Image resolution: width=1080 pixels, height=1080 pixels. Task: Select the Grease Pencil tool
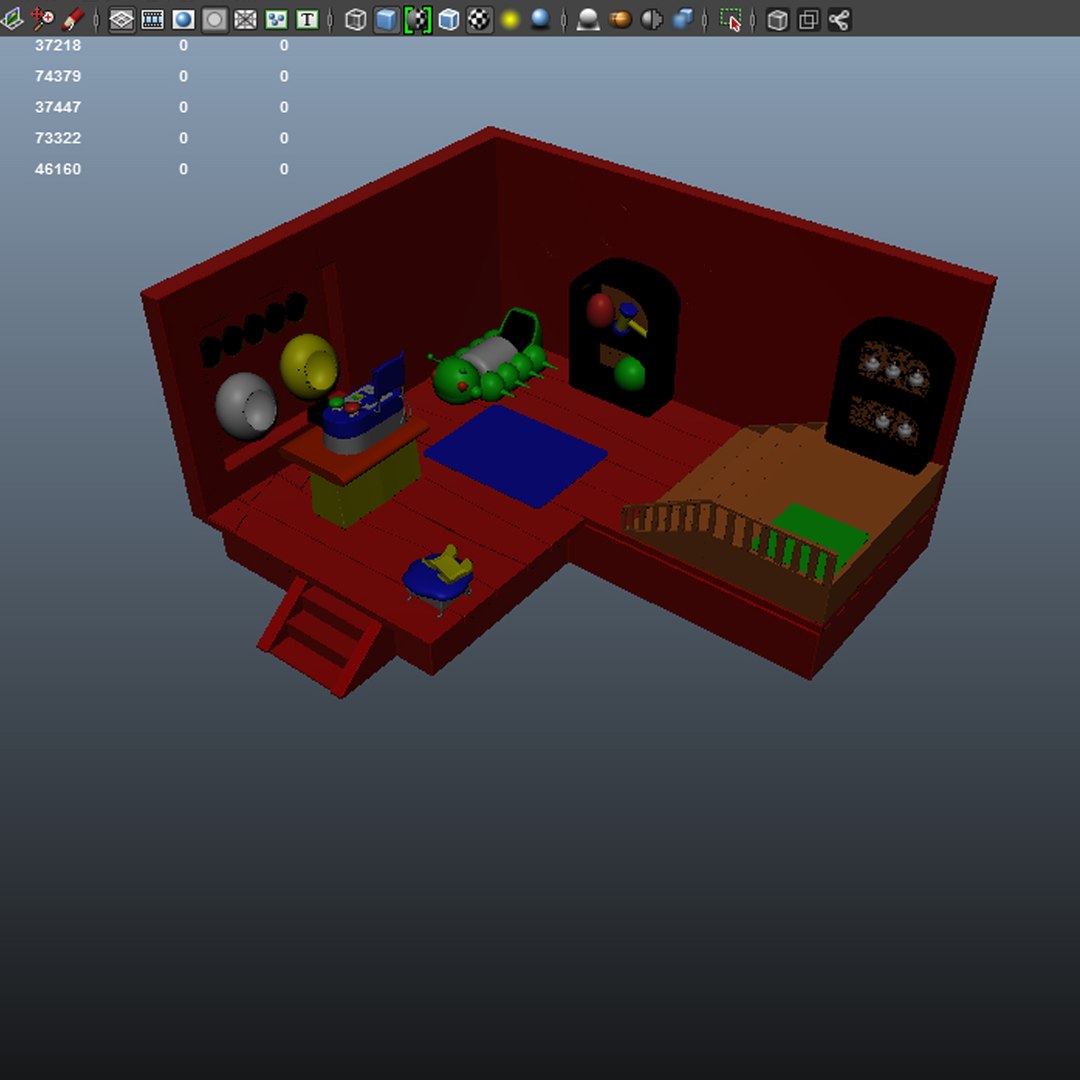[x=73, y=19]
